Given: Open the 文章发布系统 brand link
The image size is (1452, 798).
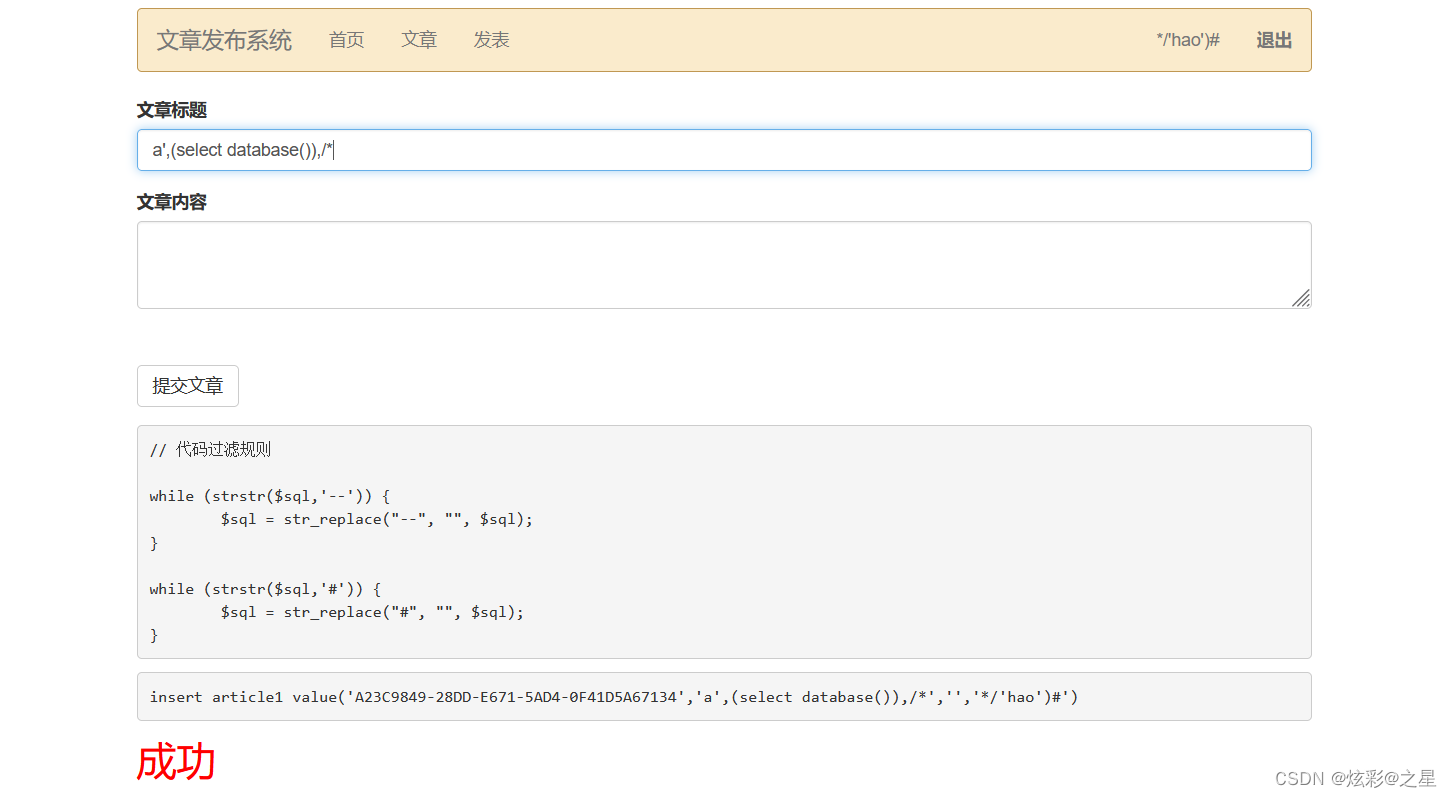Looking at the screenshot, I should 224,40.
